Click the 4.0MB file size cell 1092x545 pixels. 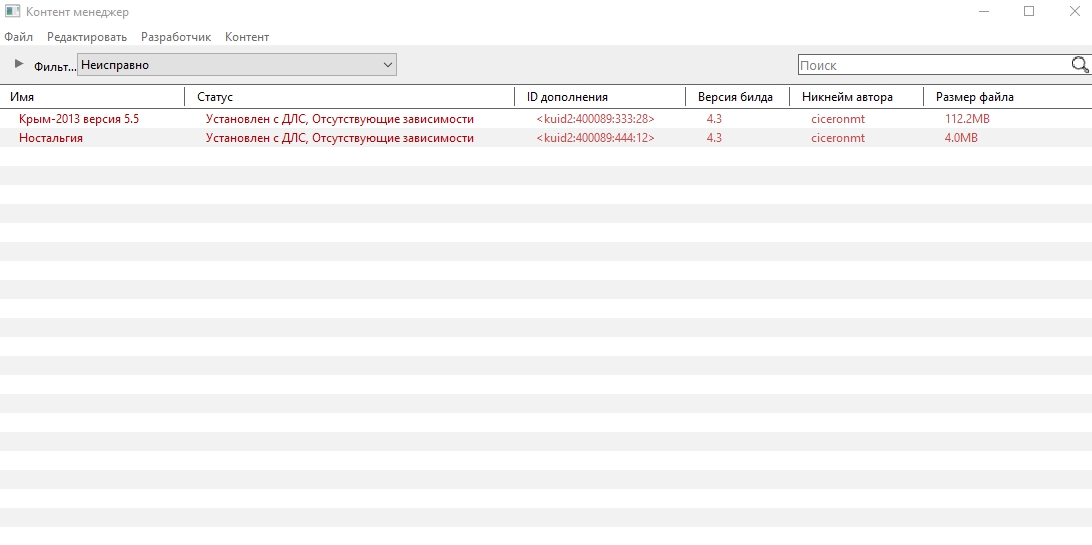tap(961, 138)
